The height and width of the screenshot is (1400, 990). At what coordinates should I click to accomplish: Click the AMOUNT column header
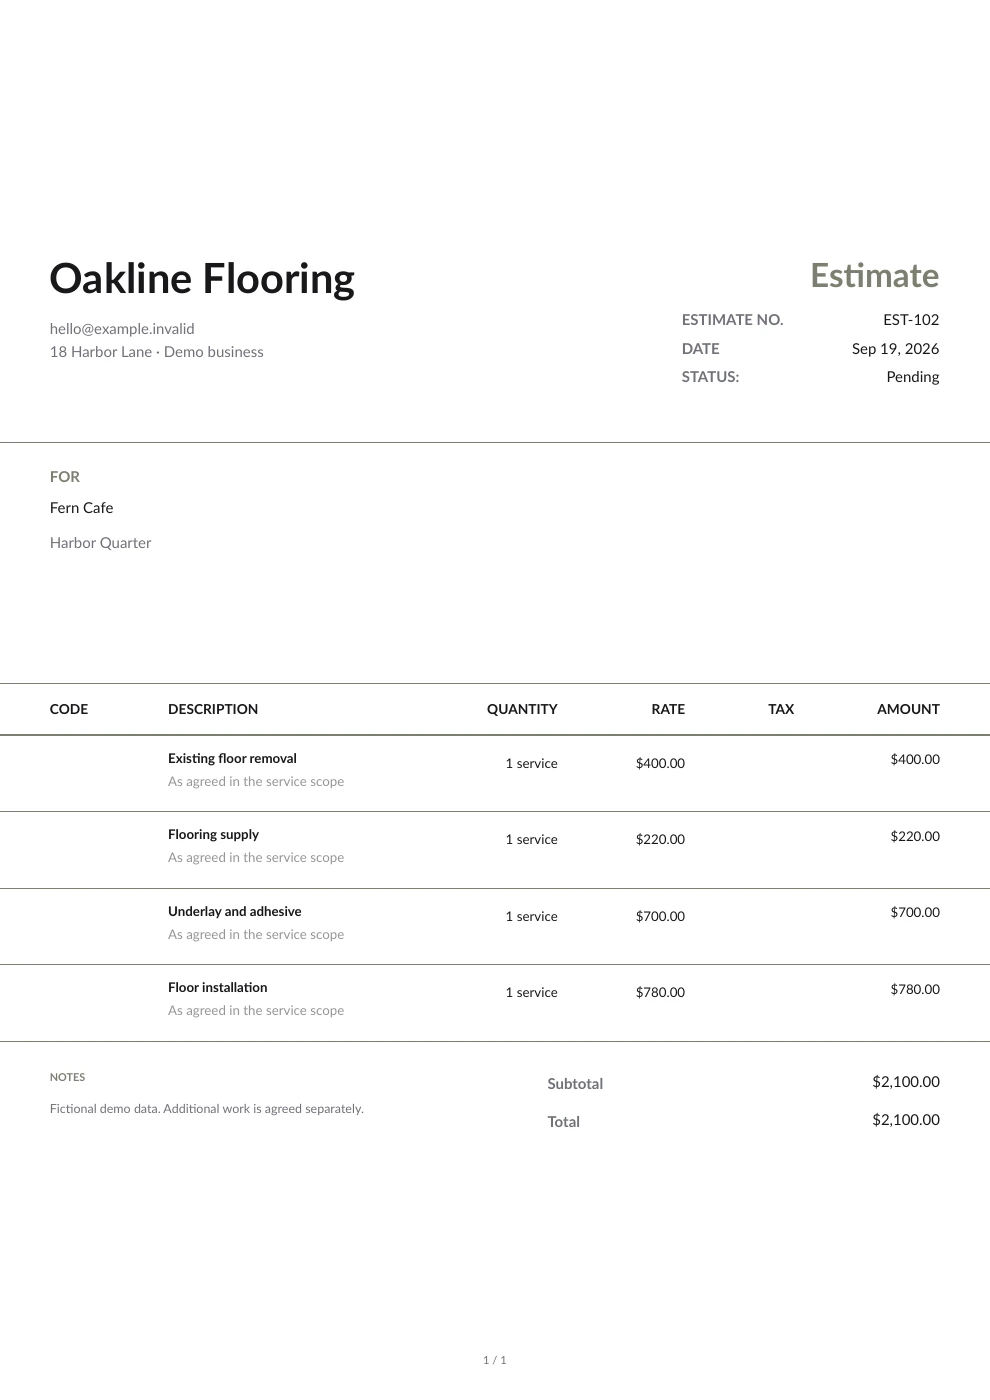(x=908, y=709)
